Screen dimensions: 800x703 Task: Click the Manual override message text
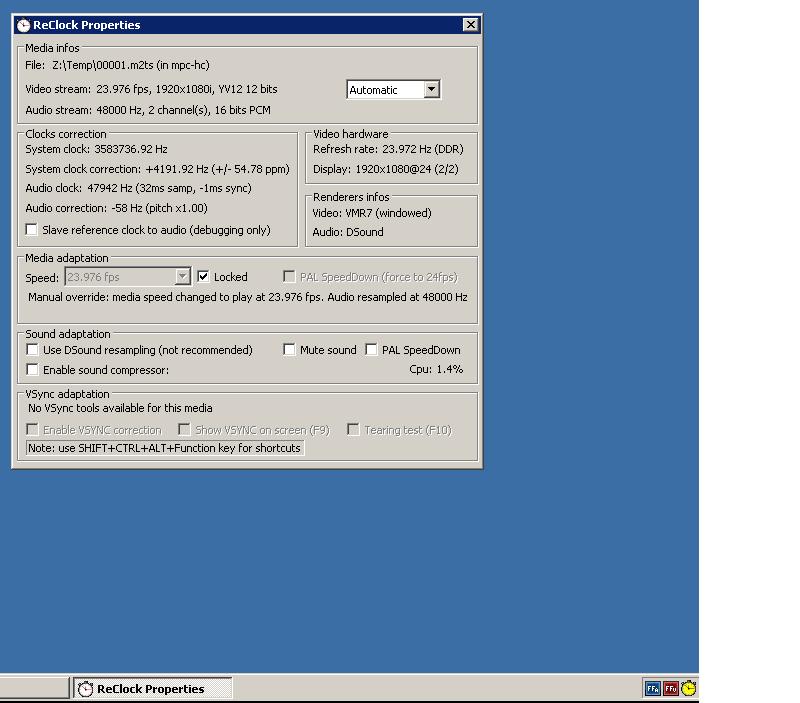247,297
